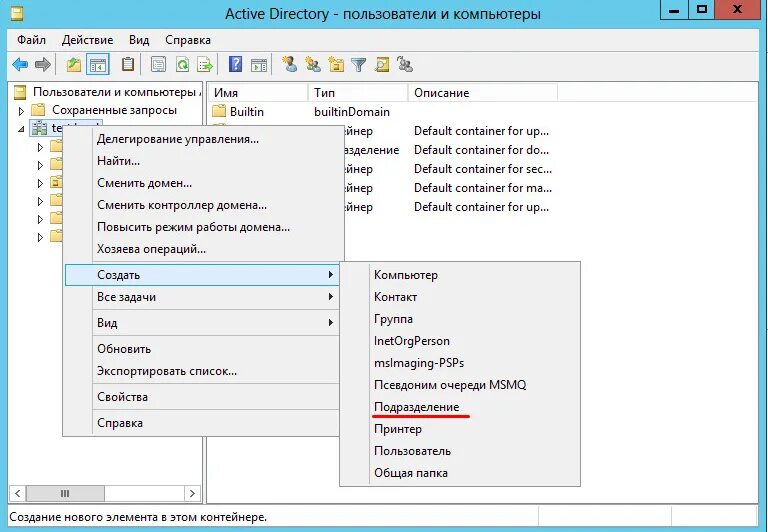Image resolution: width=768 pixels, height=532 pixels.
Task: Select Экспортировать список... entry
Action: (x=202, y=371)
